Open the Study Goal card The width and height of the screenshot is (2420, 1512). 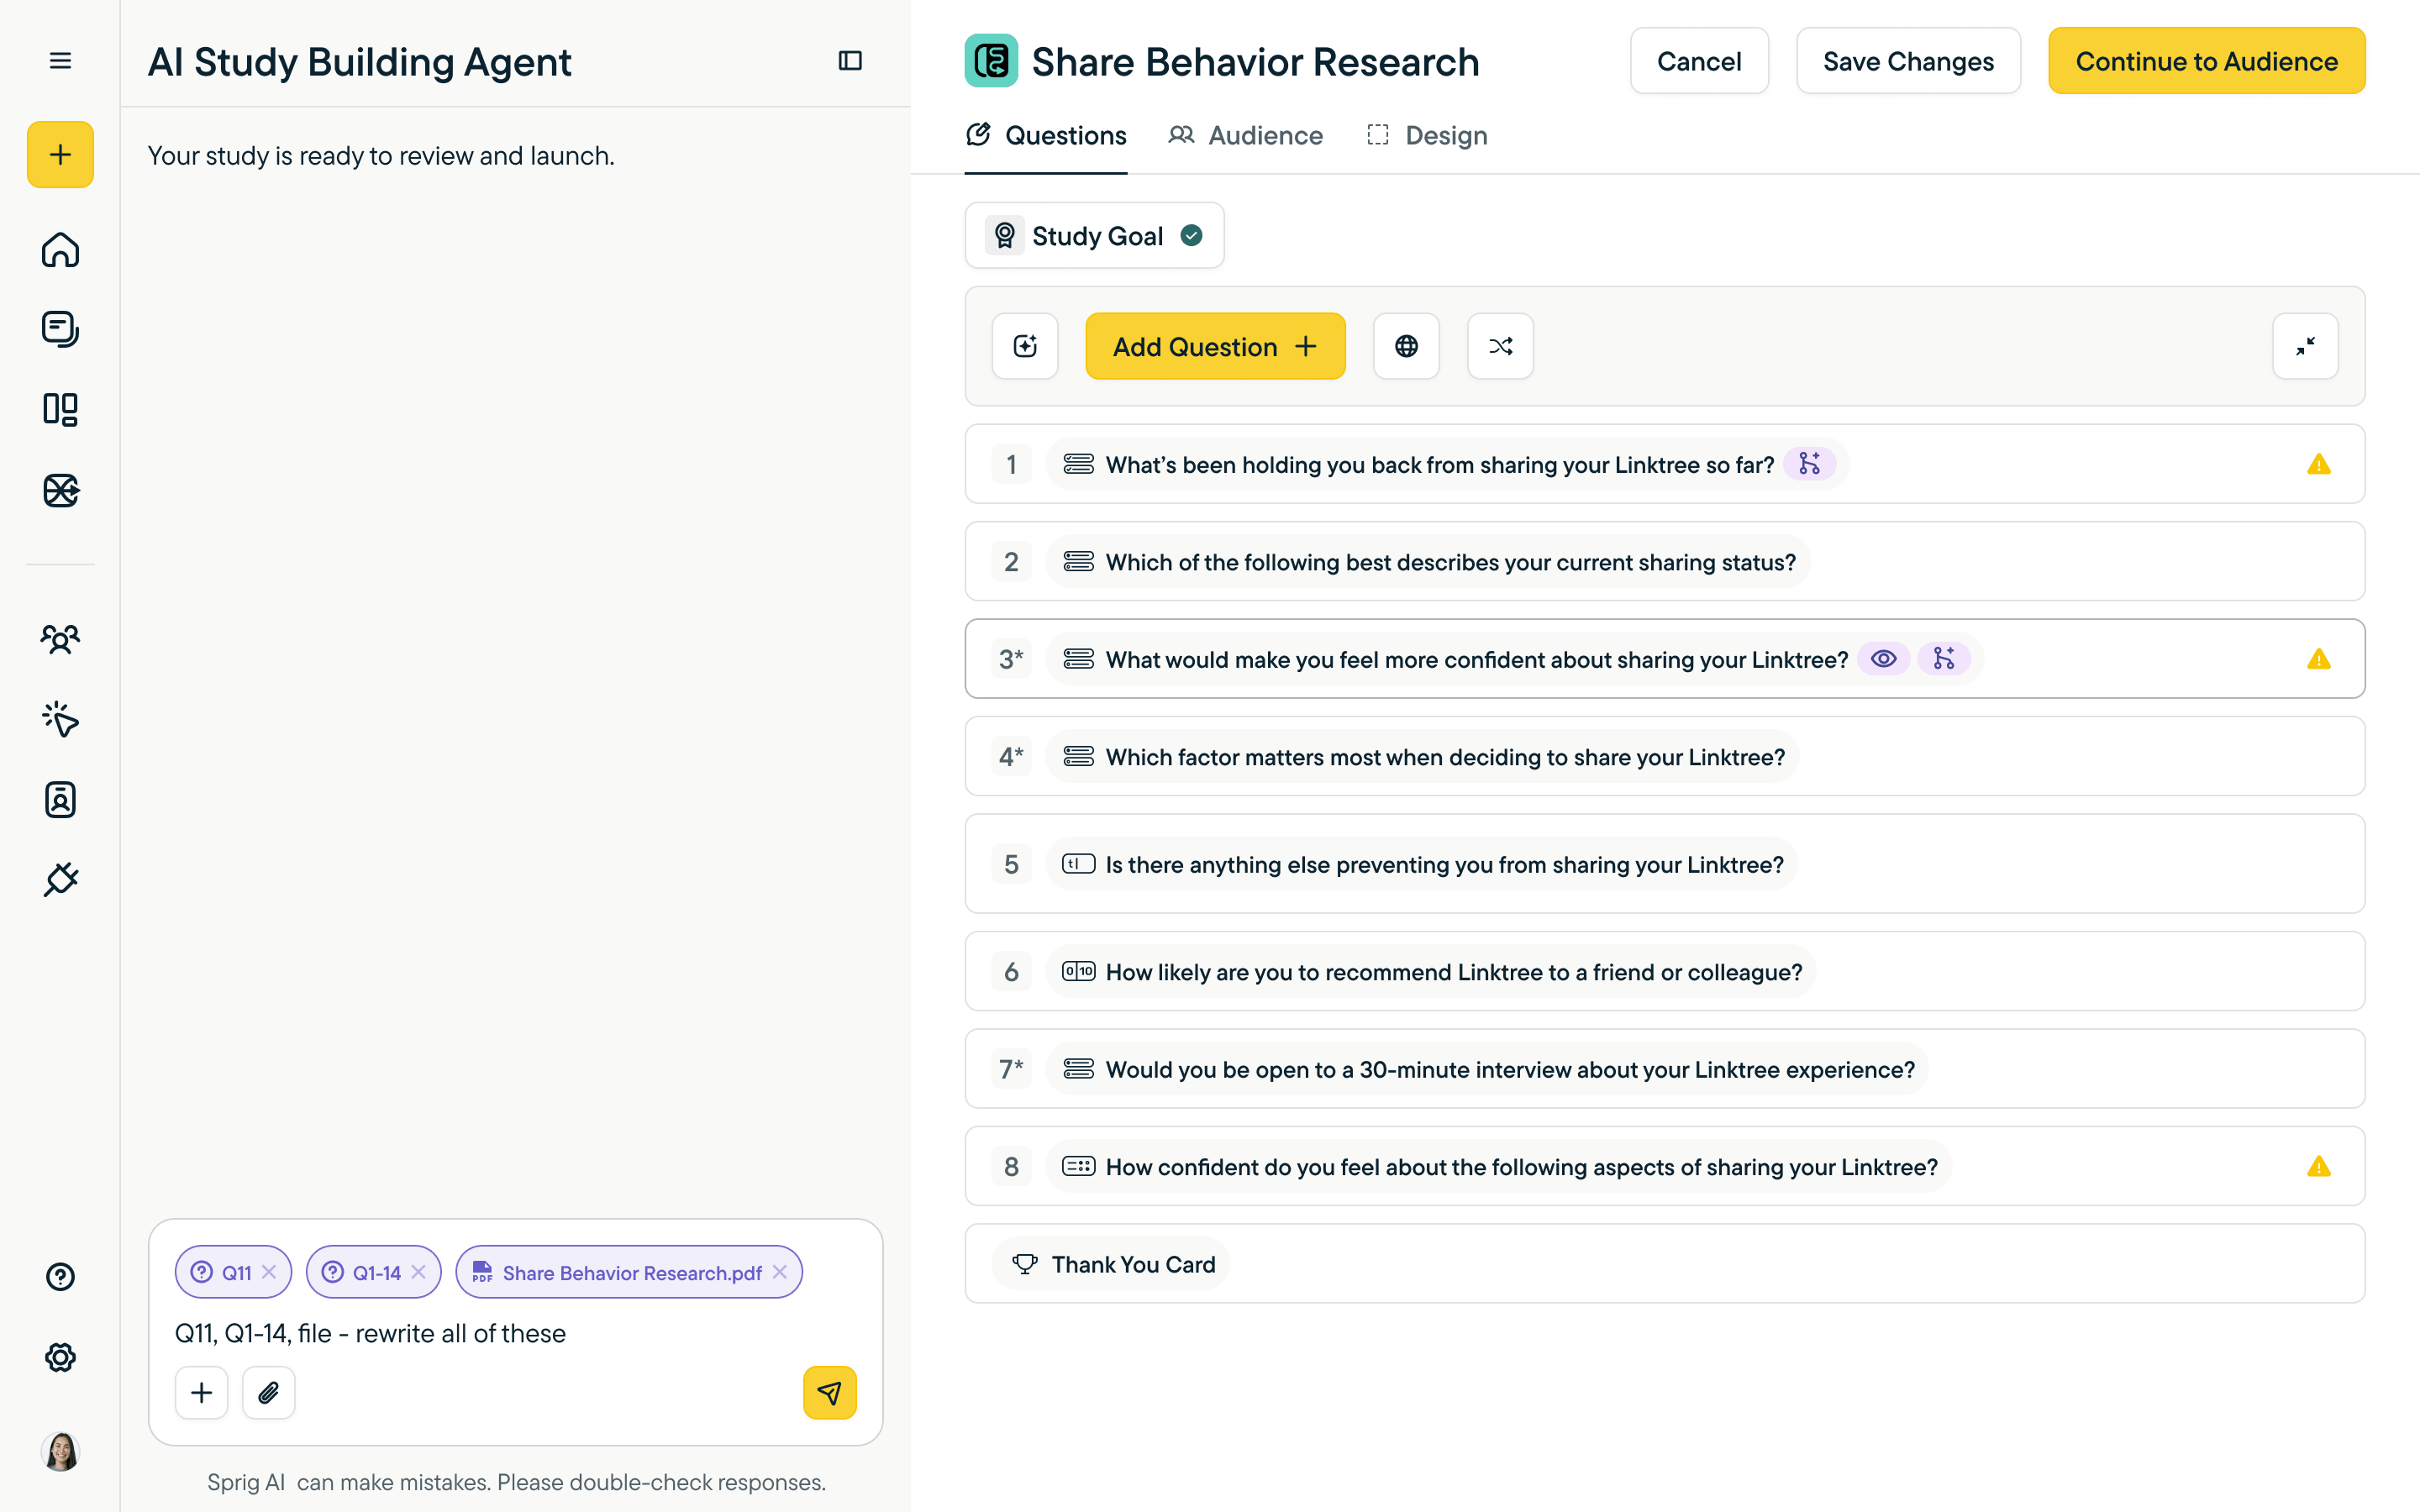pos(1094,235)
